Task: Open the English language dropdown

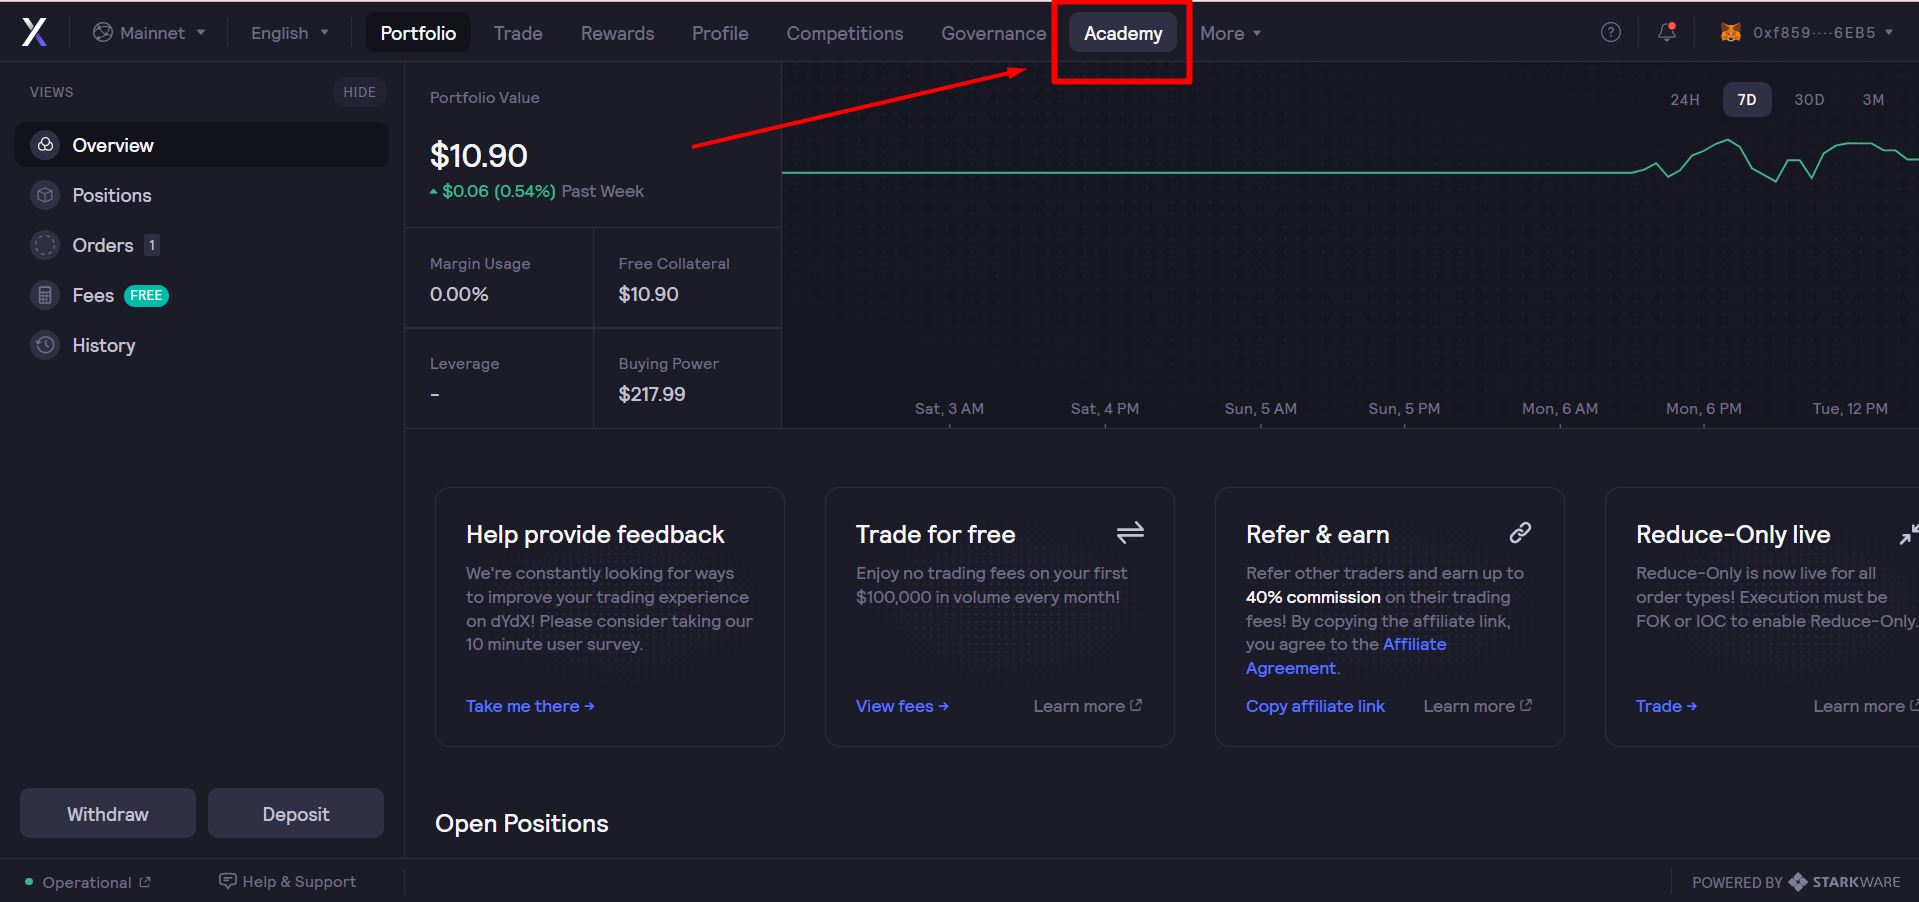Action: point(289,33)
